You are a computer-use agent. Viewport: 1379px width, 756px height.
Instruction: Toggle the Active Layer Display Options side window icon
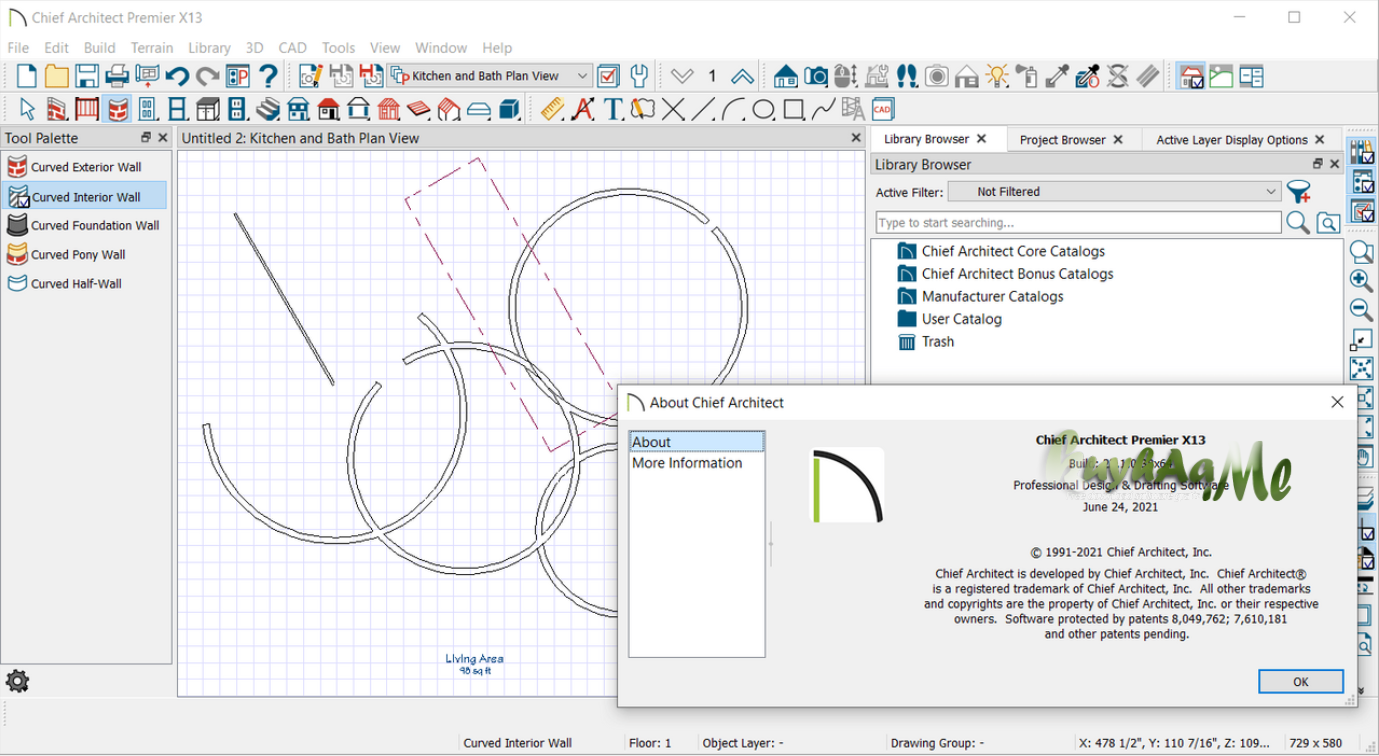pos(1361,210)
